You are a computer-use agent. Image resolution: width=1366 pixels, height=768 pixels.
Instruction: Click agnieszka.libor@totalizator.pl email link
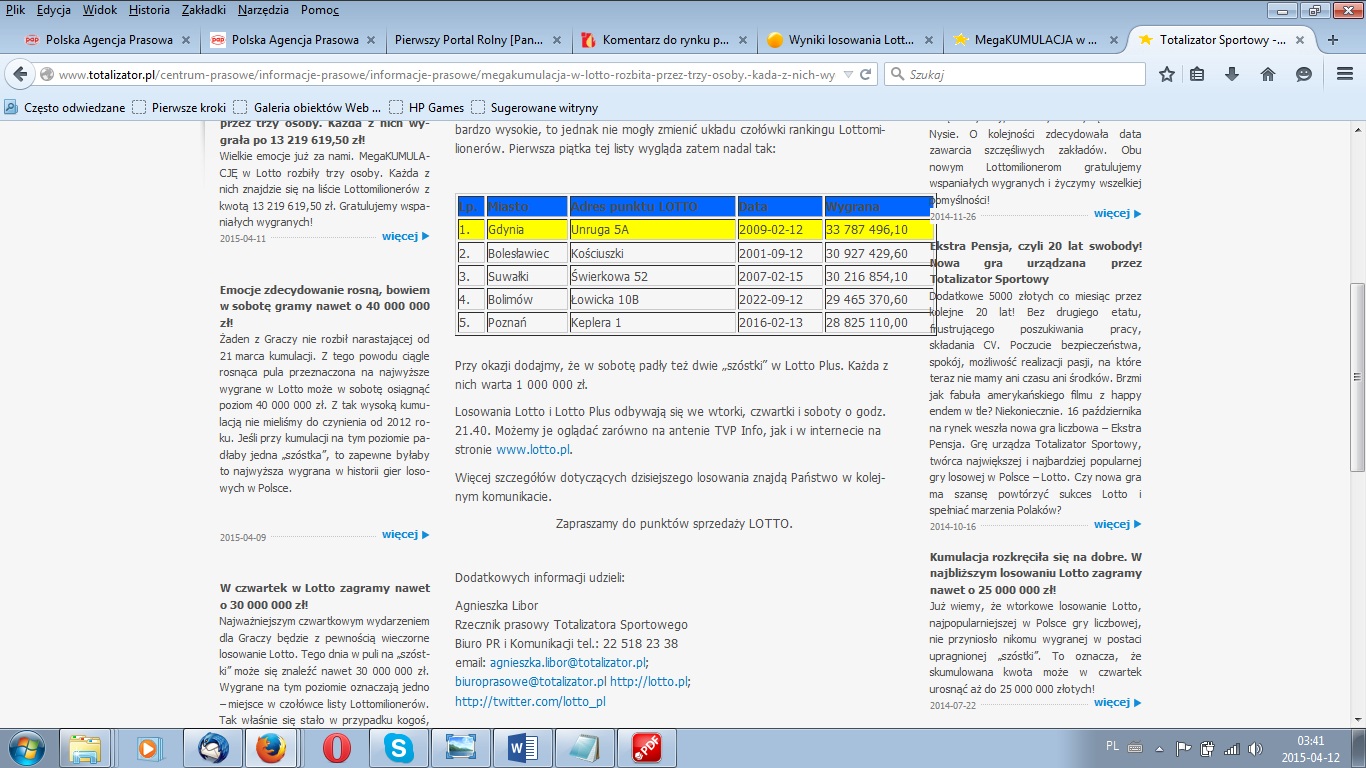(568, 662)
